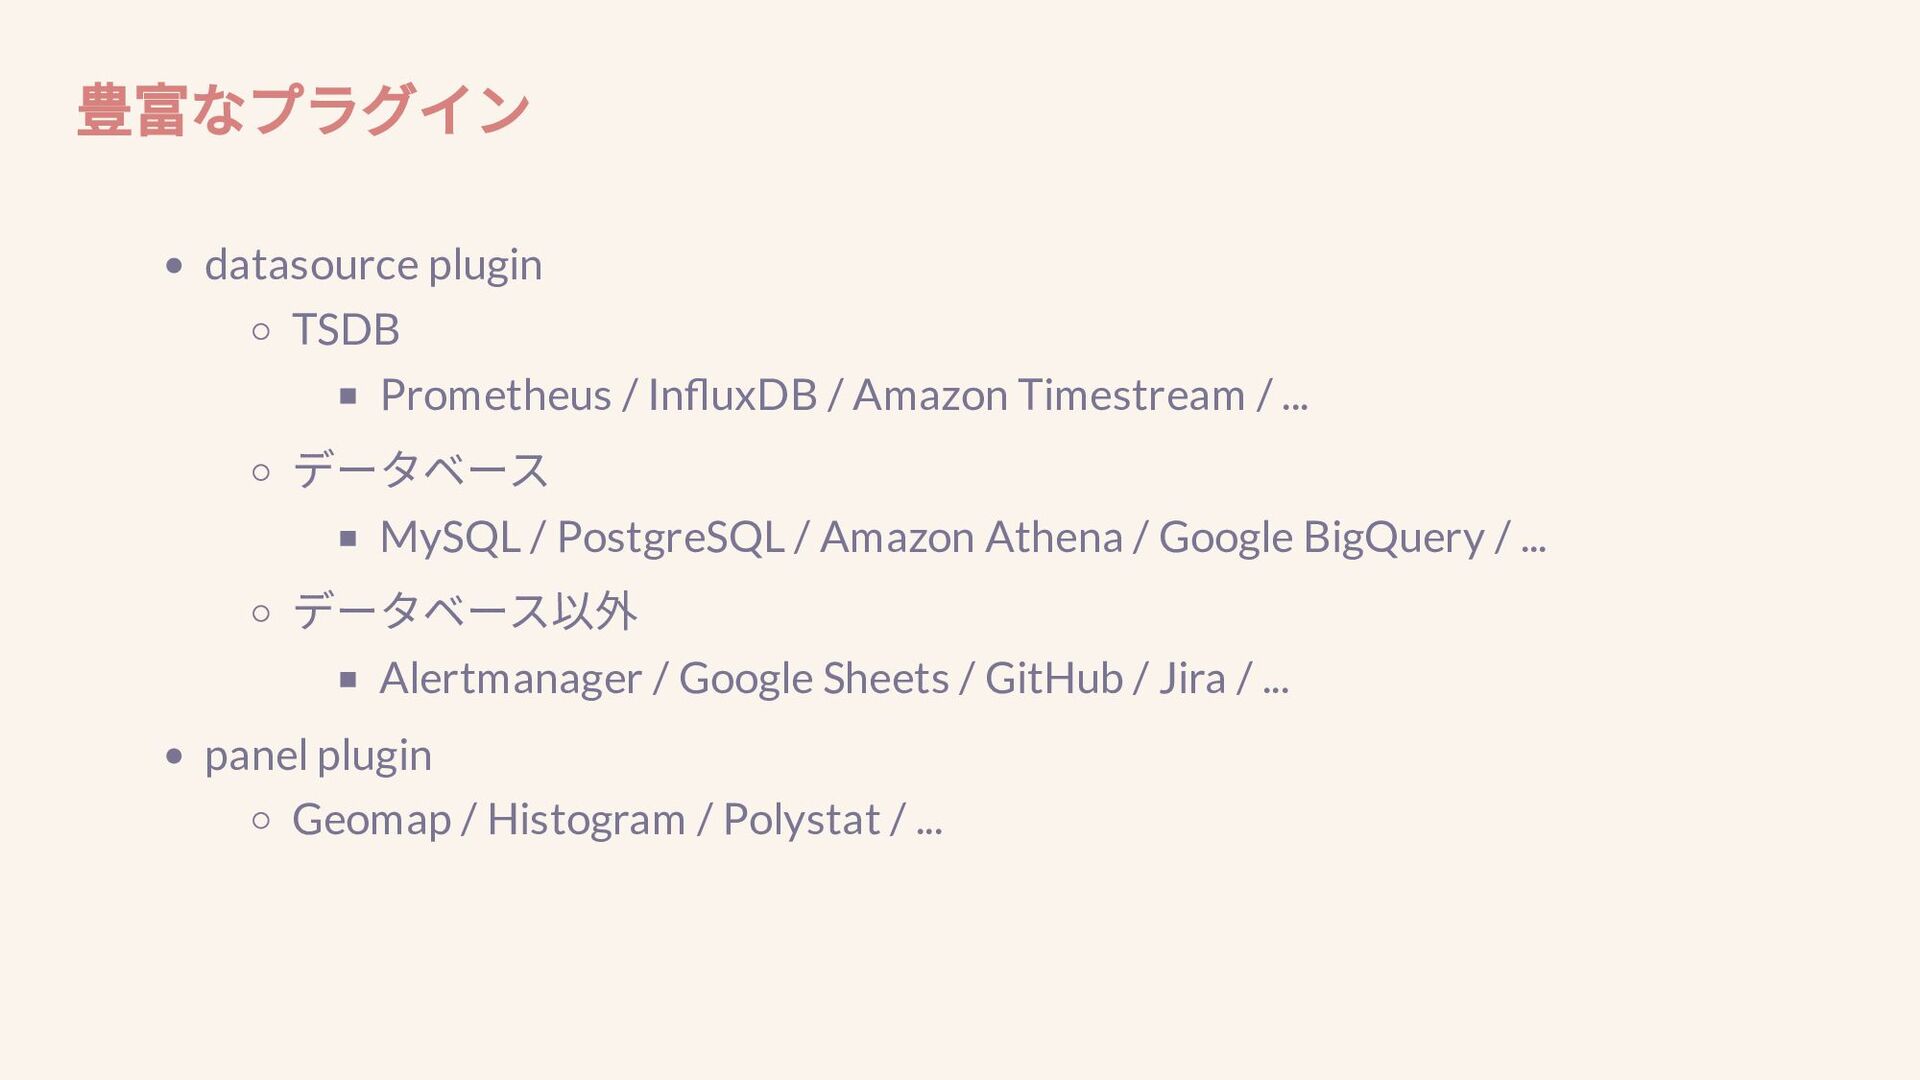The width and height of the screenshot is (1920, 1080).
Task: Click MySQL in the database list
Action: click(x=450, y=538)
